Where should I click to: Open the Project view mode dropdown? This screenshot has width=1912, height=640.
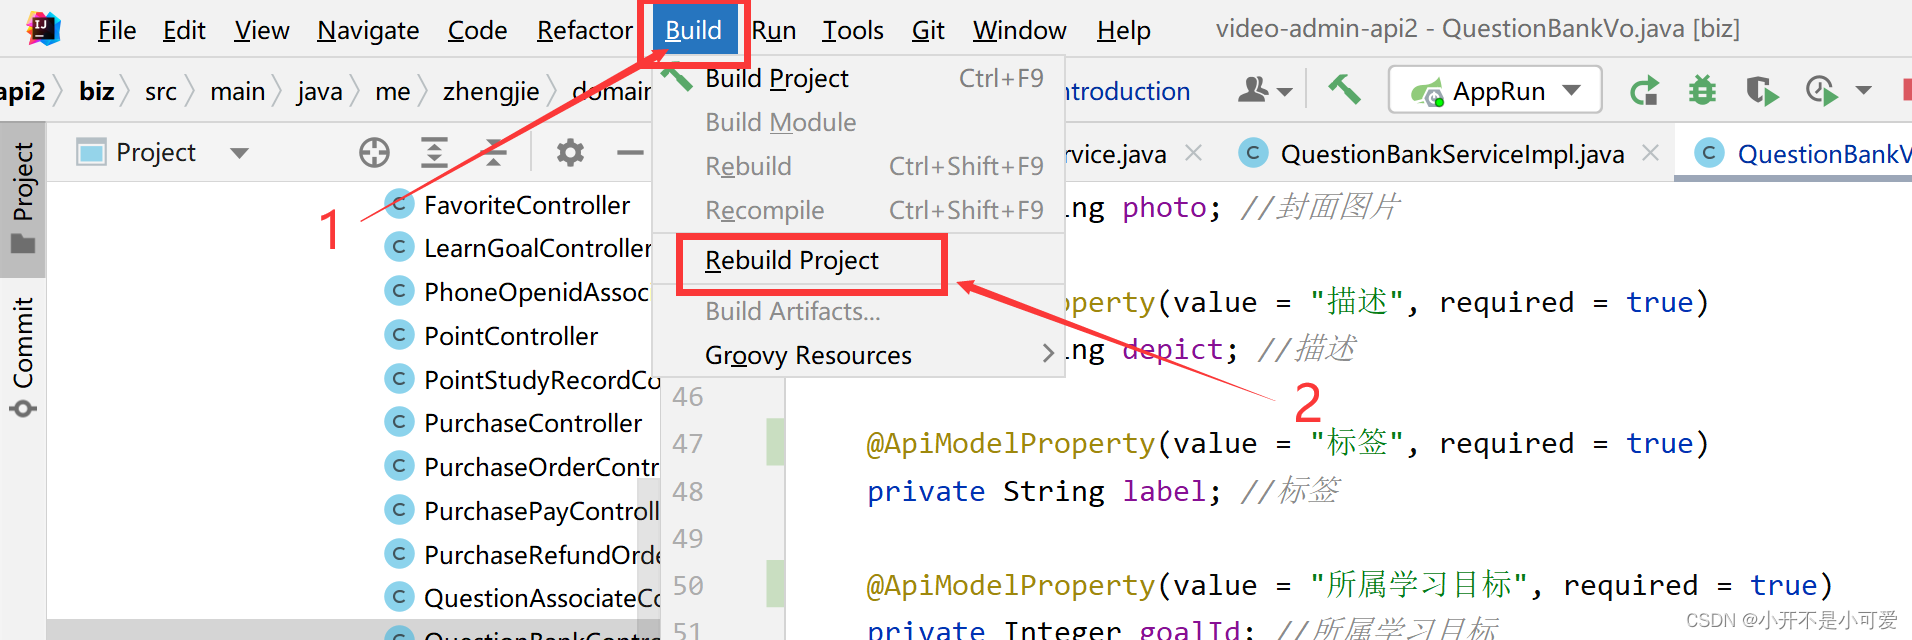tap(238, 152)
